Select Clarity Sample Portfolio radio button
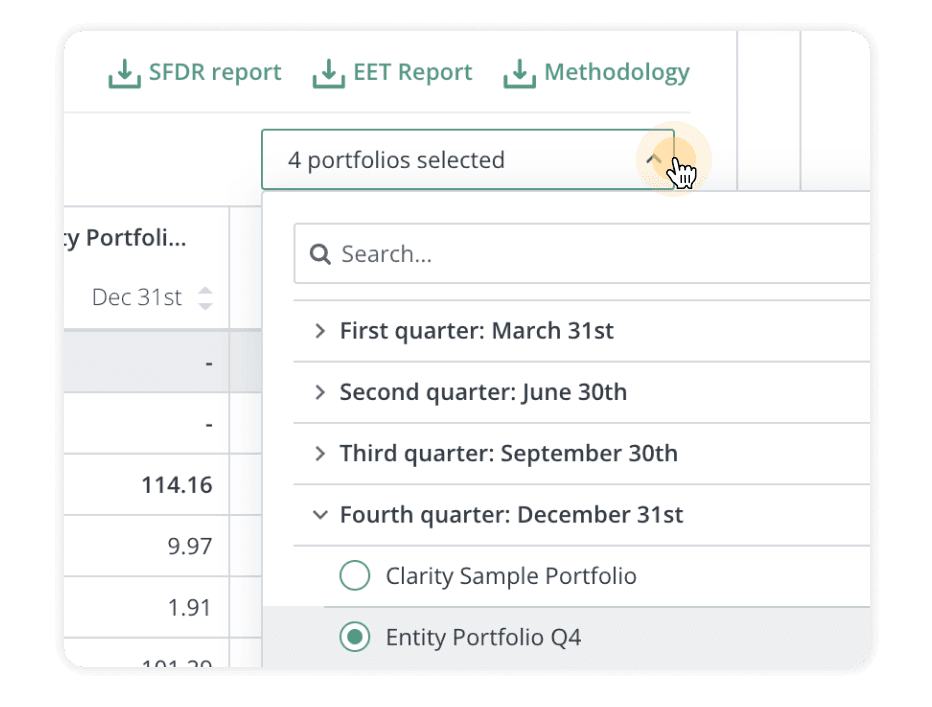Viewport: 932px width, 707px height. [355, 576]
